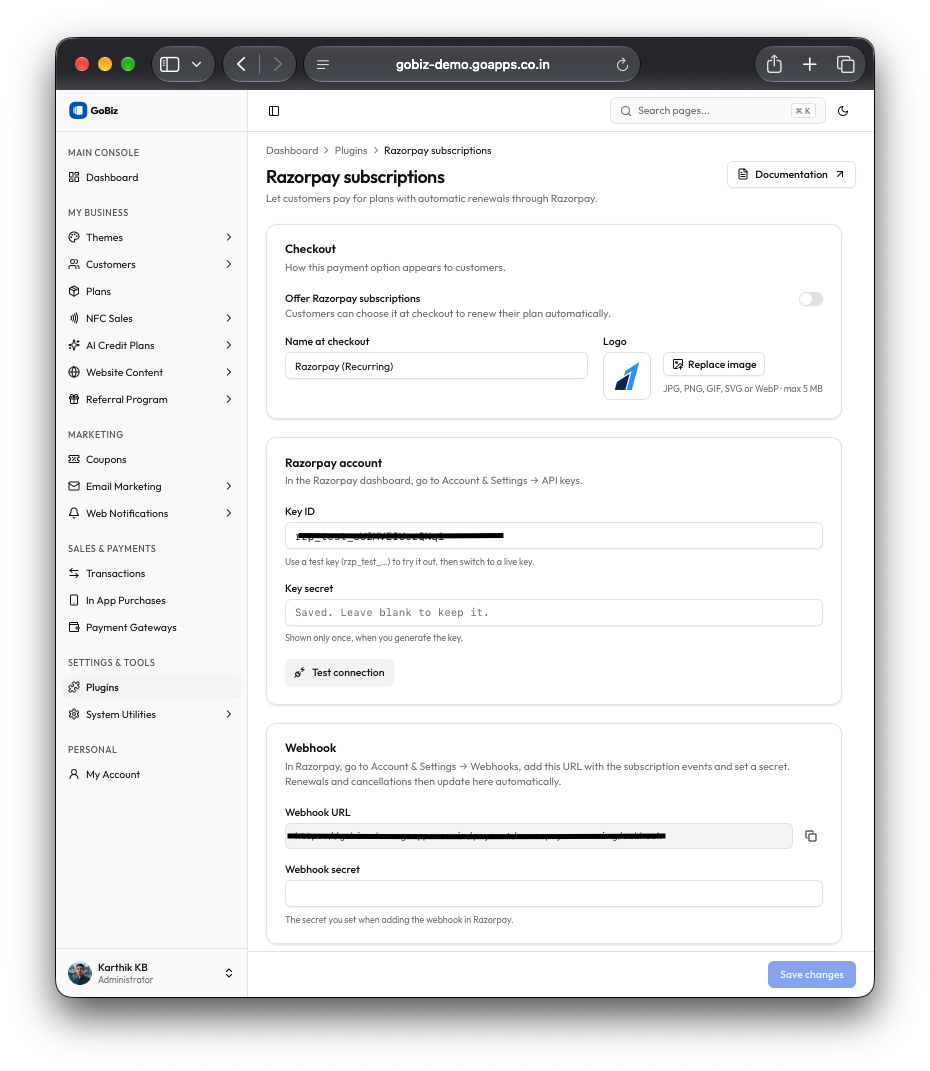The width and height of the screenshot is (930, 1071).
Task: Click Test connection button
Action: click(x=339, y=673)
